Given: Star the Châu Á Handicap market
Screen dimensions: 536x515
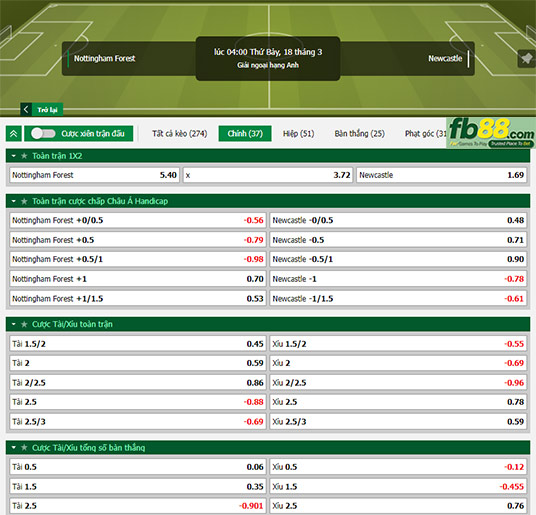Looking at the screenshot, I should tap(24, 201).
